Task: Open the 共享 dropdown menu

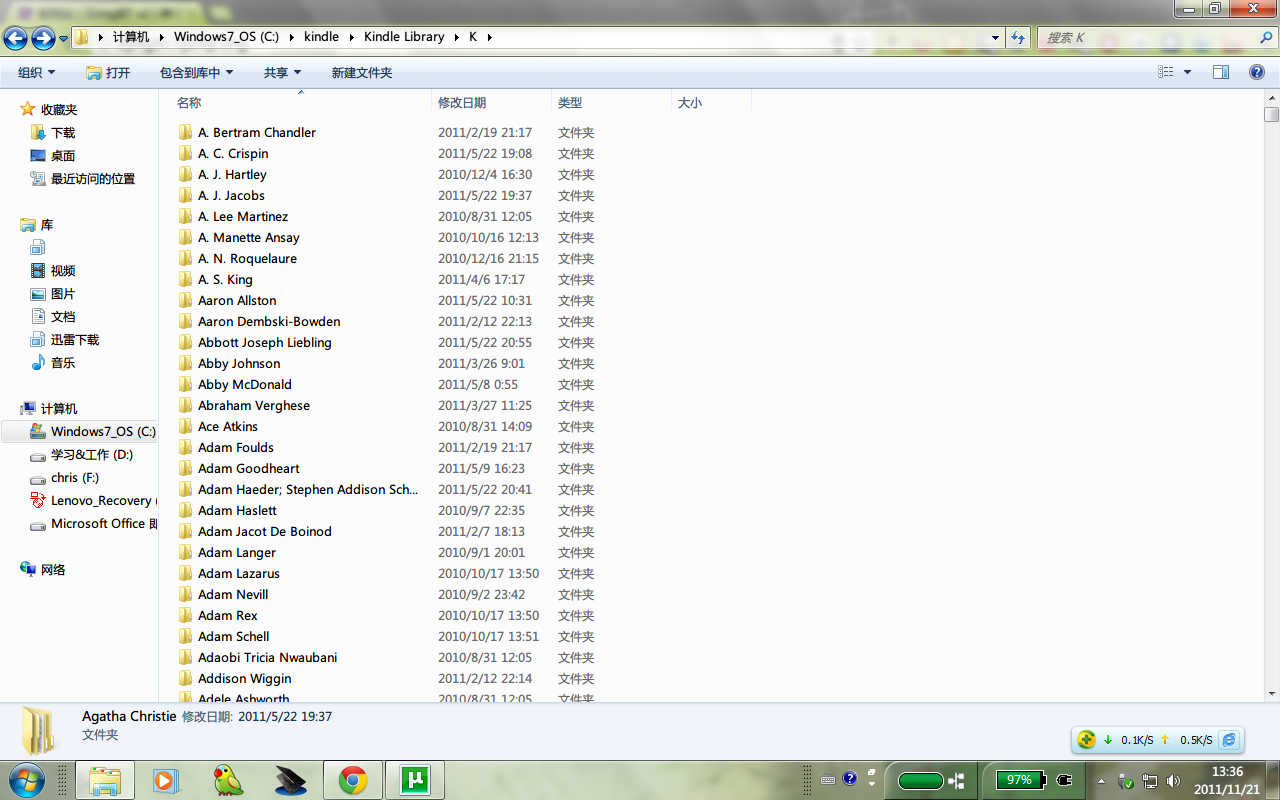Action: tap(282, 73)
